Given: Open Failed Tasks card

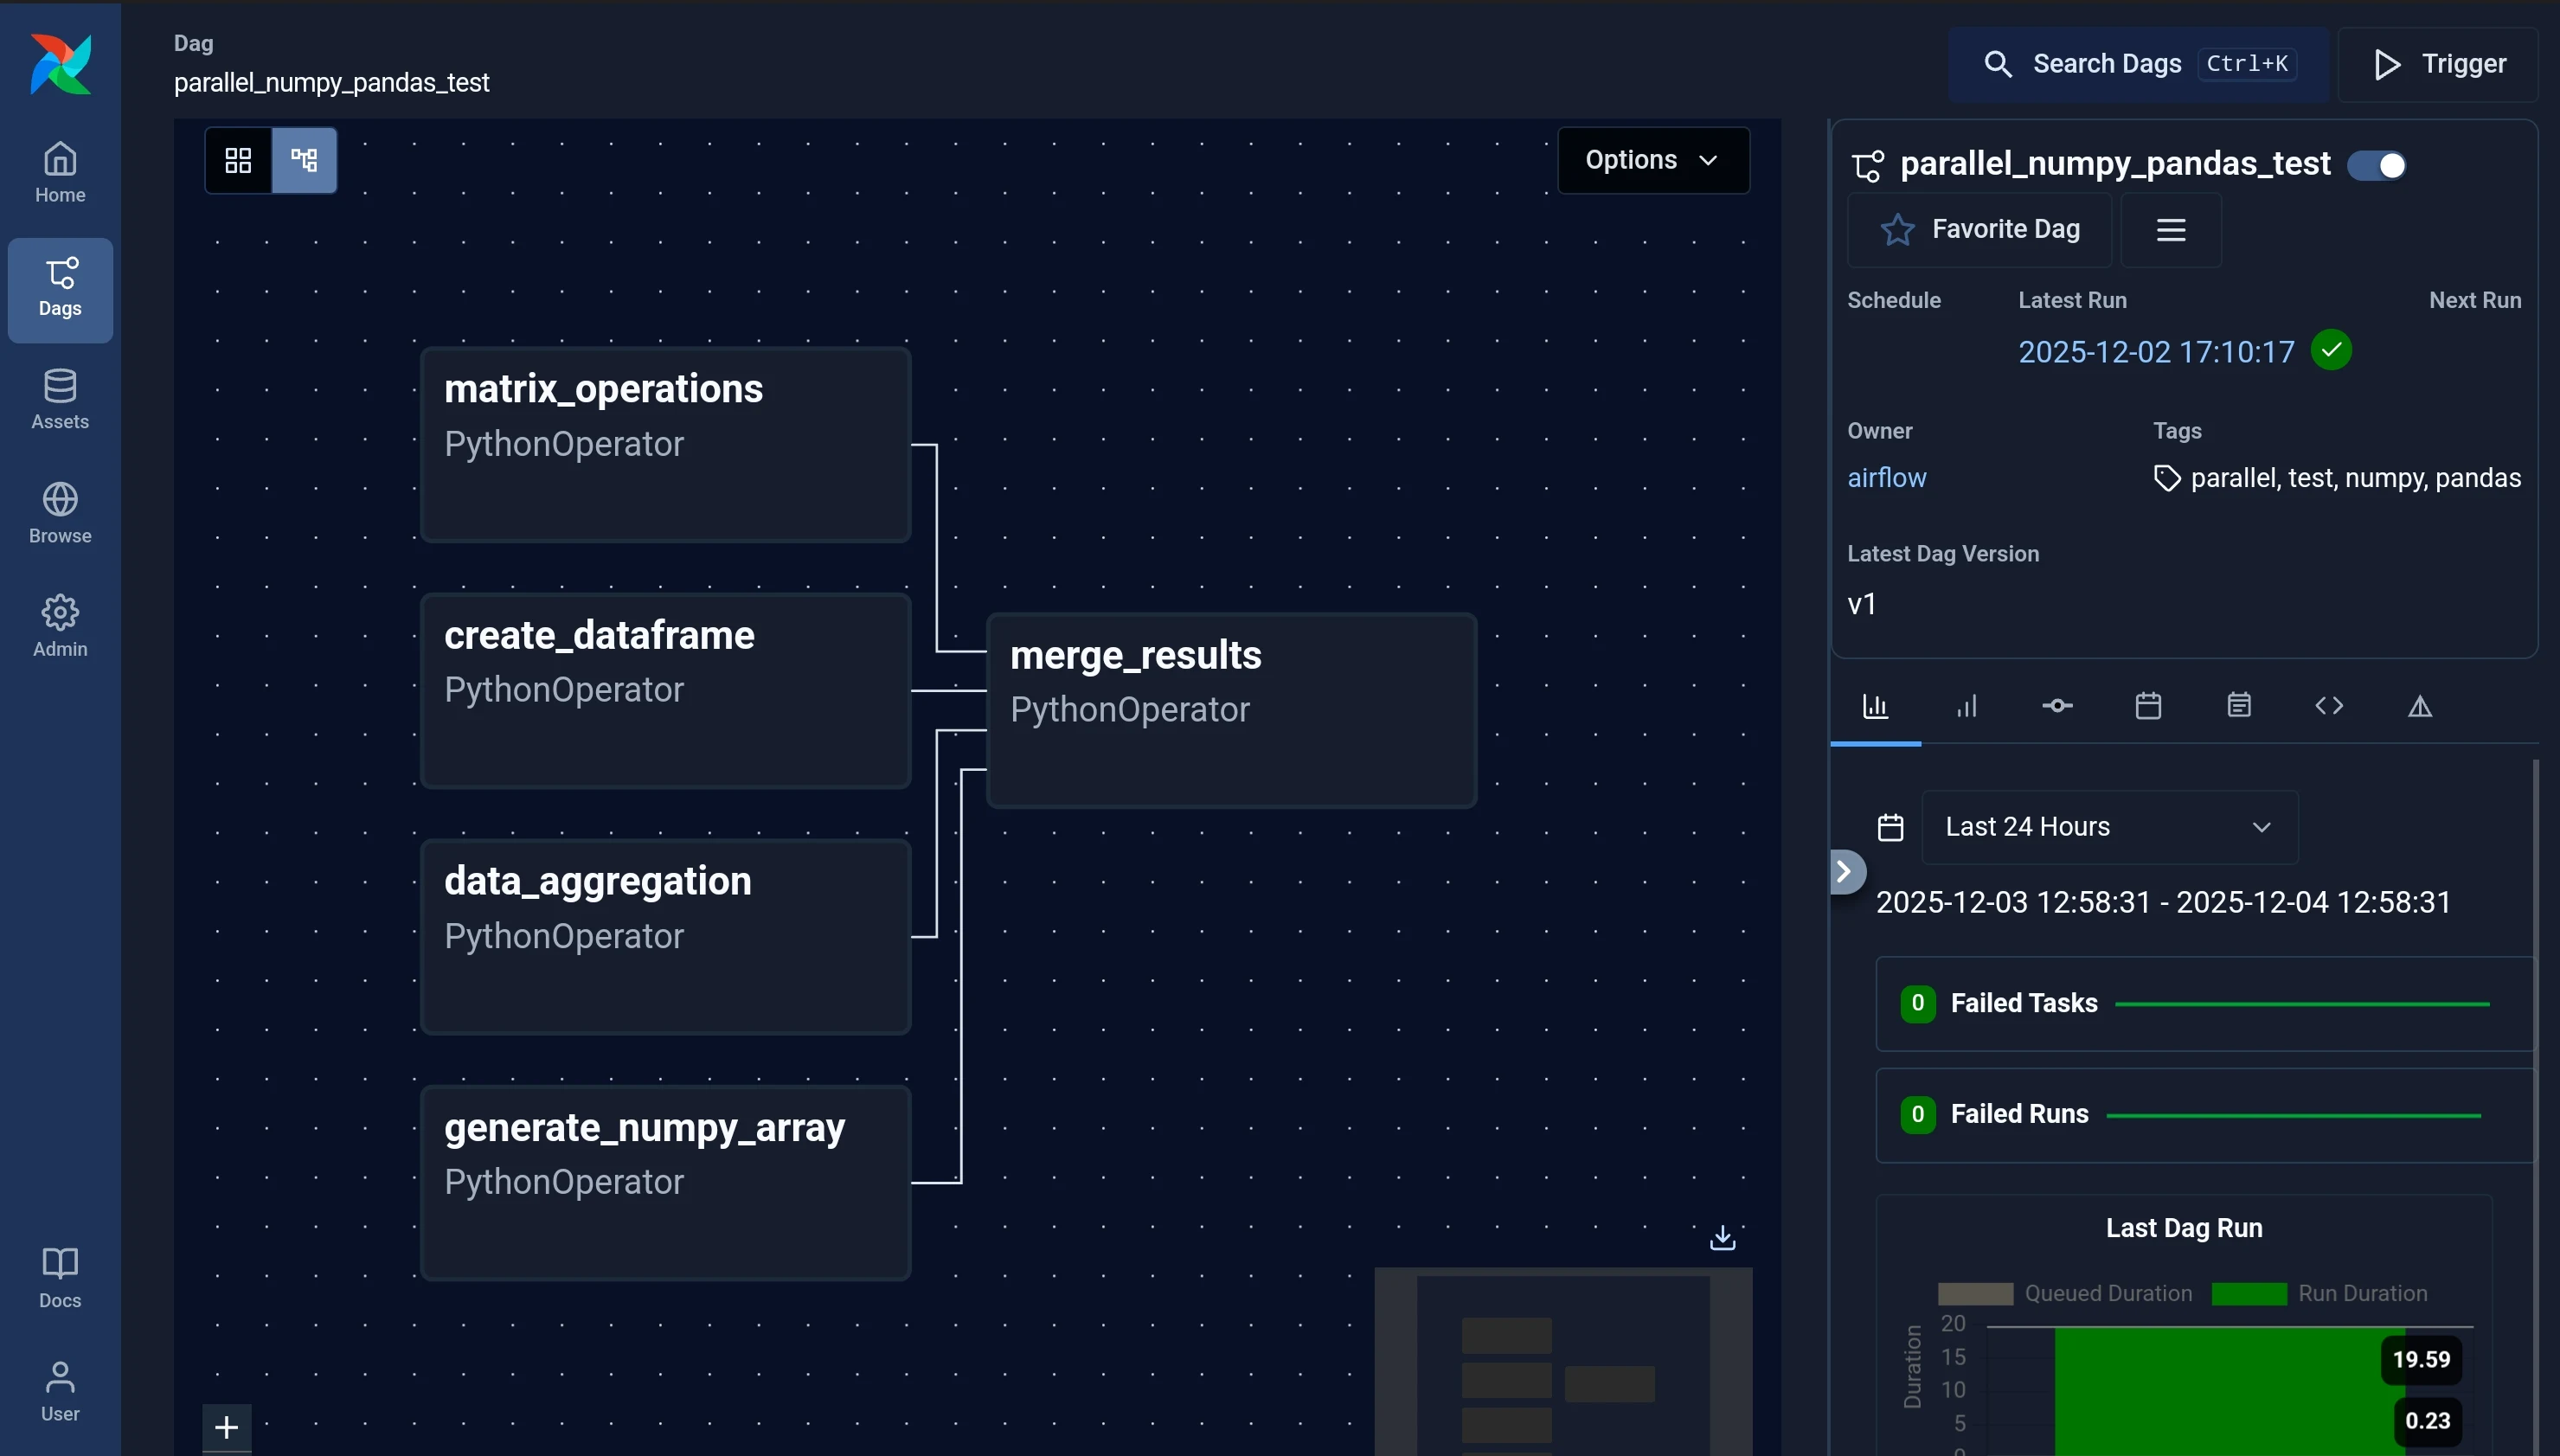Looking at the screenshot, I should pos(2204,1003).
